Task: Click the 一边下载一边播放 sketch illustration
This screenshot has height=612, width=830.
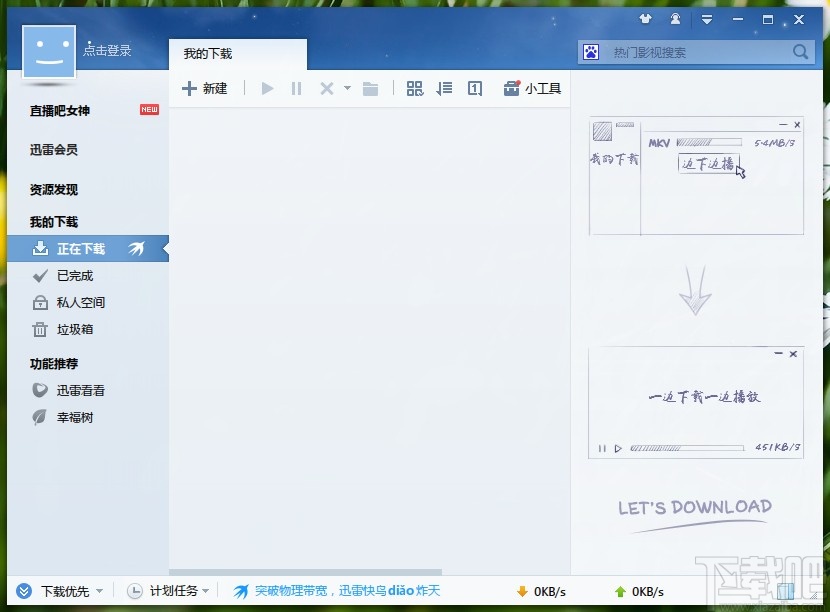Action: [696, 403]
